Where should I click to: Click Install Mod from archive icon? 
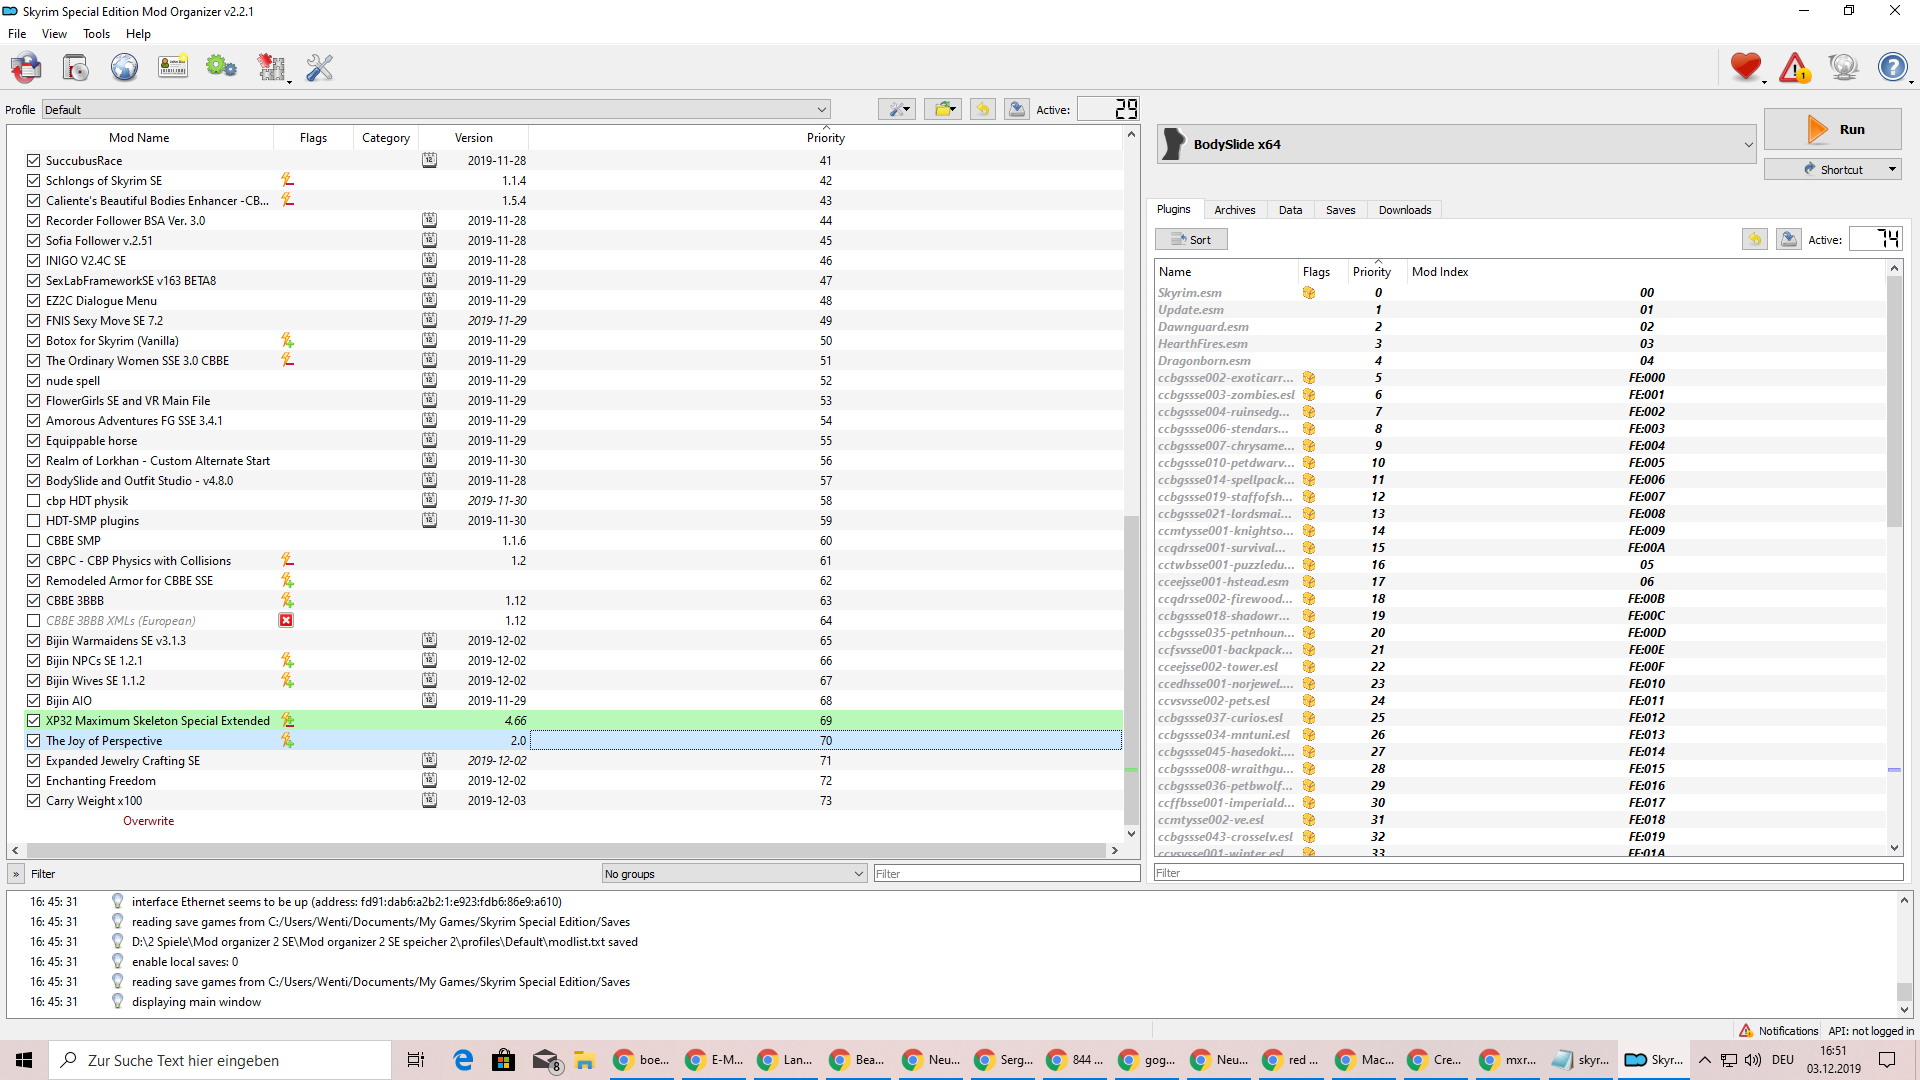(x=76, y=68)
